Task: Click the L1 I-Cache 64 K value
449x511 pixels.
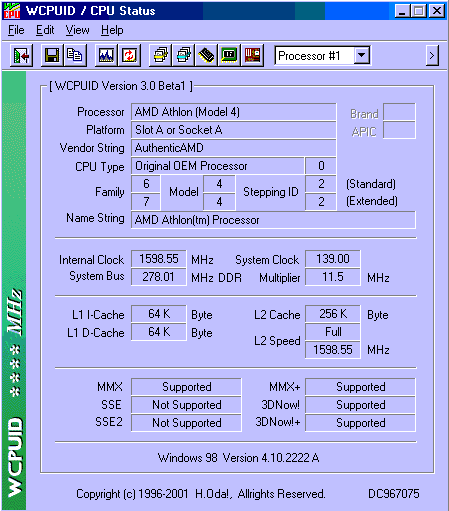Action: point(159,314)
